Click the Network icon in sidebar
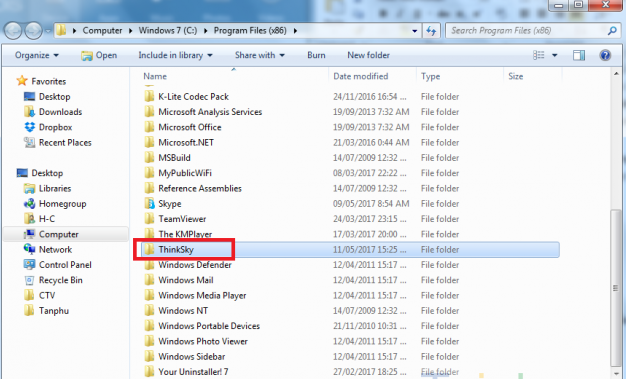The height and width of the screenshot is (382, 629). (30, 250)
